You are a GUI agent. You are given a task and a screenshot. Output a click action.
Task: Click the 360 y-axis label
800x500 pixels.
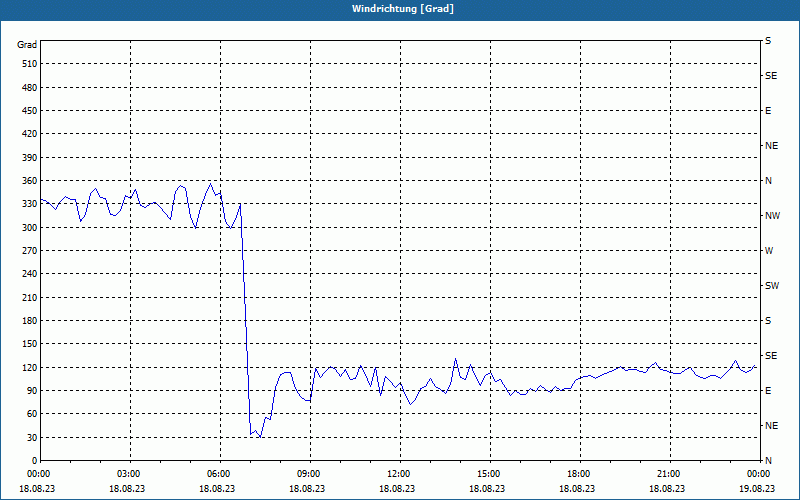tap(29, 181)
